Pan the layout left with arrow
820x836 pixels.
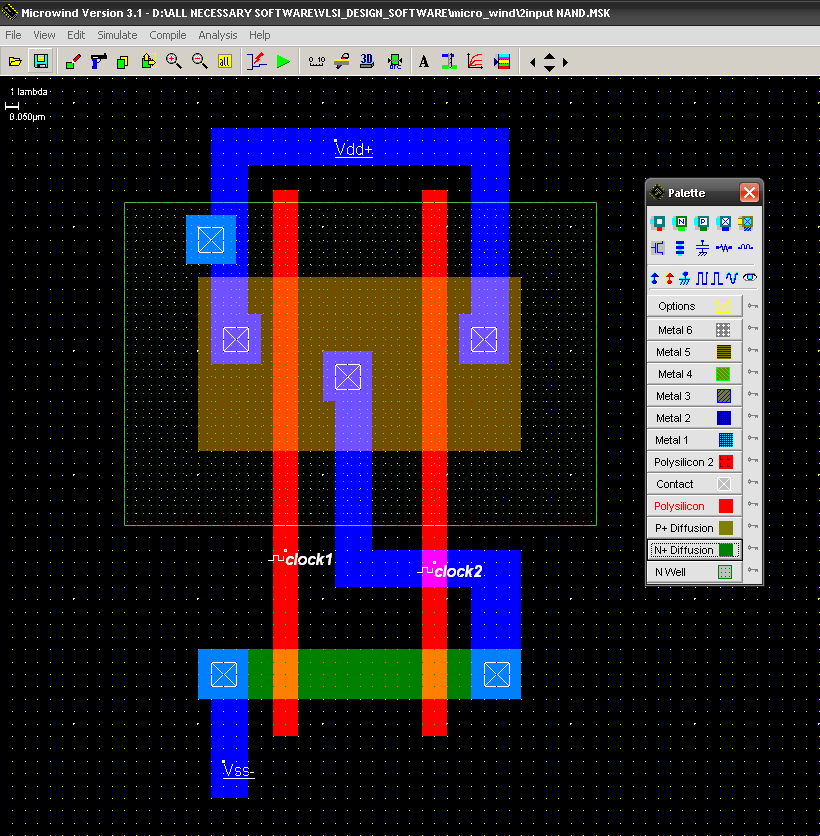532,62
